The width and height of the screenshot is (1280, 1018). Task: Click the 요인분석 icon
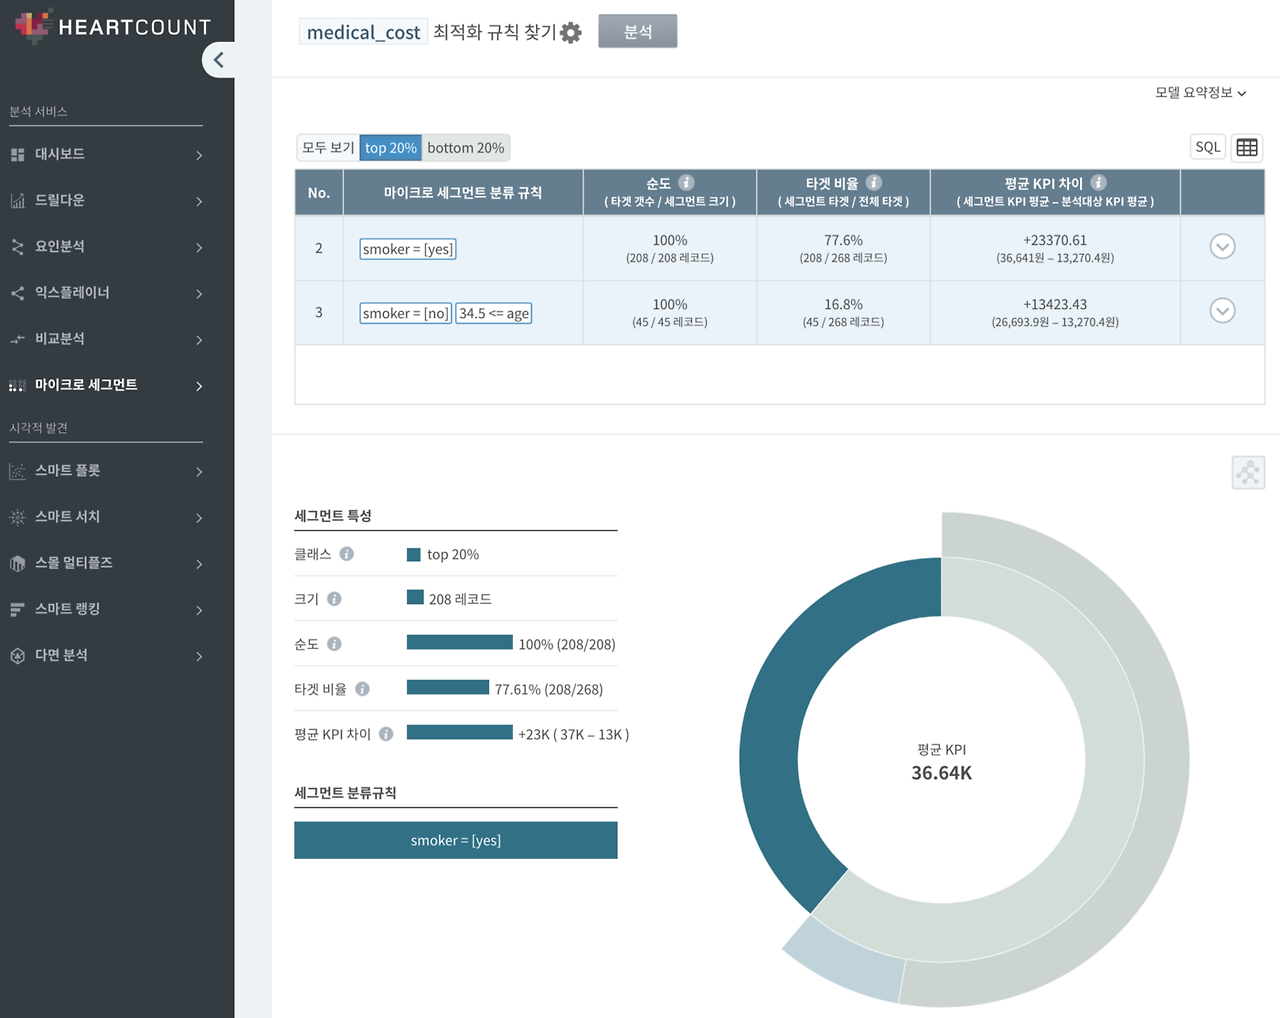(17, 246)
